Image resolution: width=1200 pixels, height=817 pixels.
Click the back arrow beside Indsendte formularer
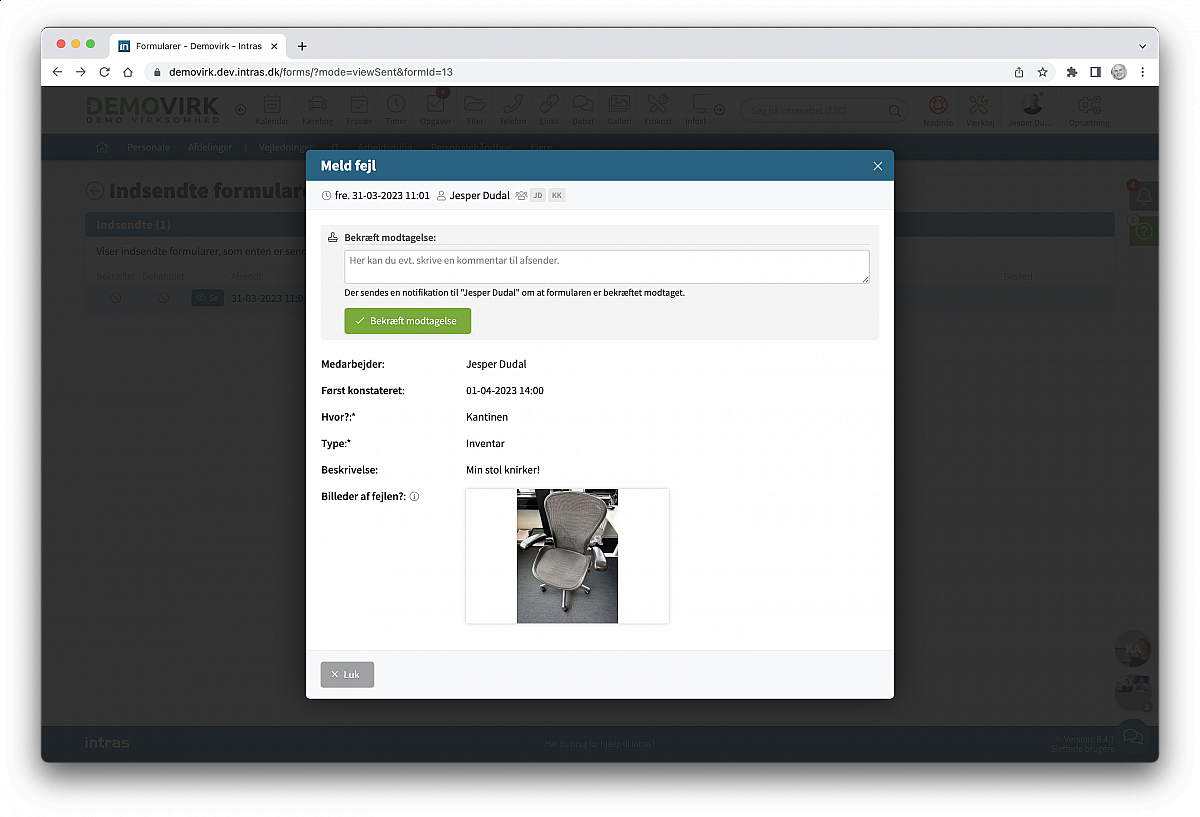pos(95,191)
